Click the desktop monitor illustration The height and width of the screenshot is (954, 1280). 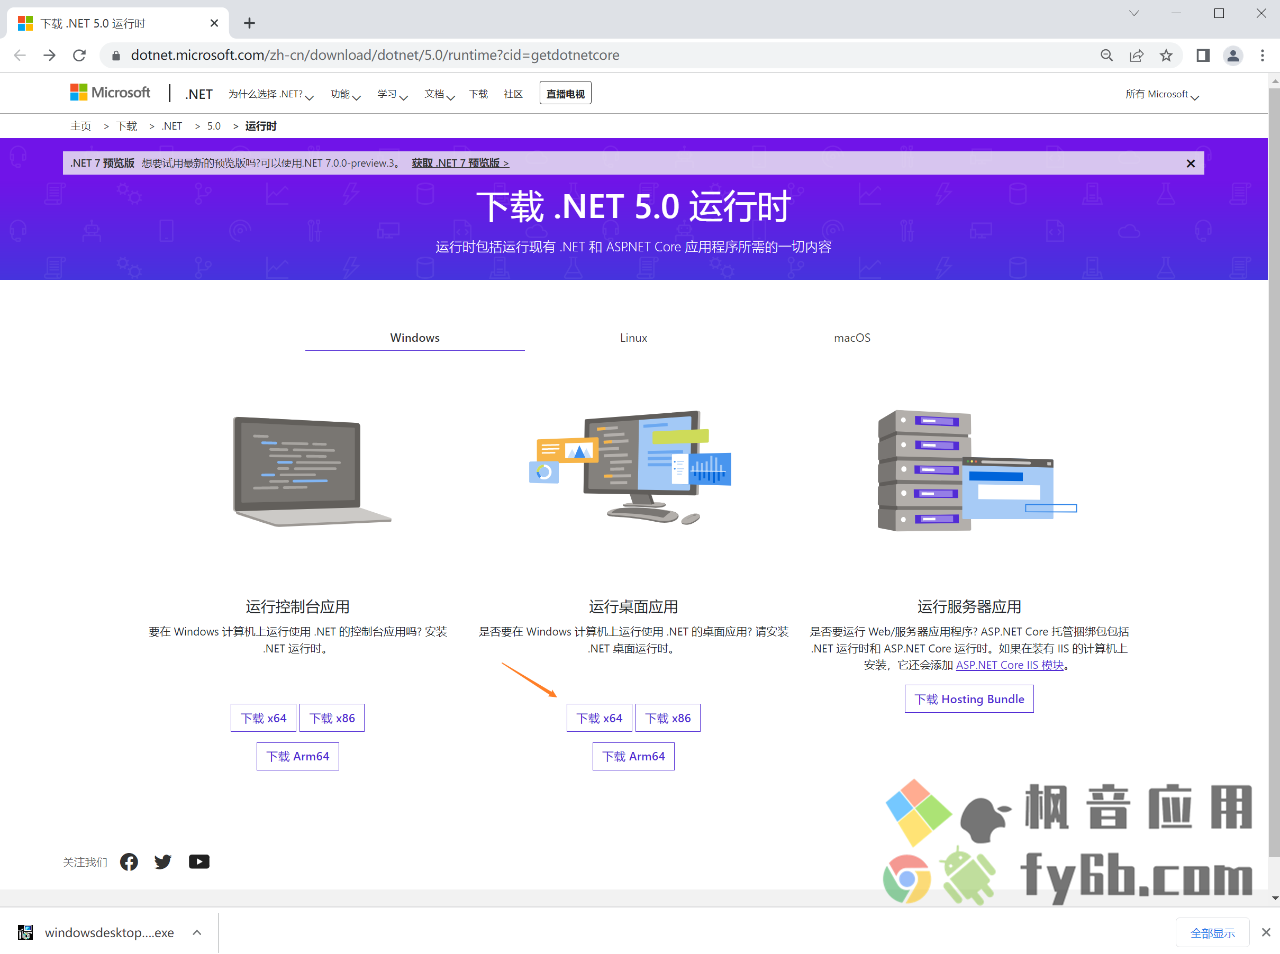pos(630,466)
